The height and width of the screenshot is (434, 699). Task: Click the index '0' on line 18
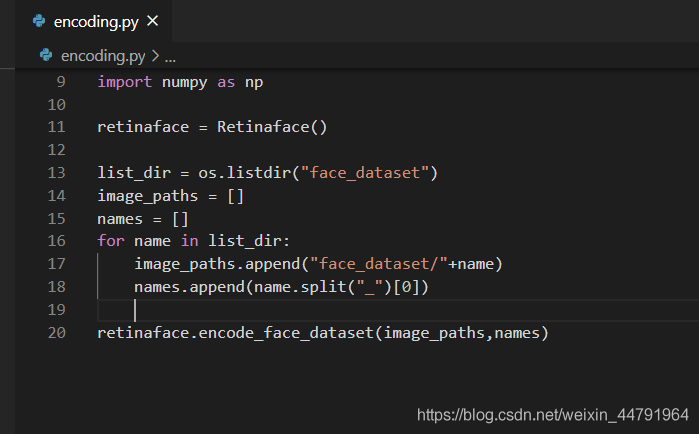coord(406,287)
